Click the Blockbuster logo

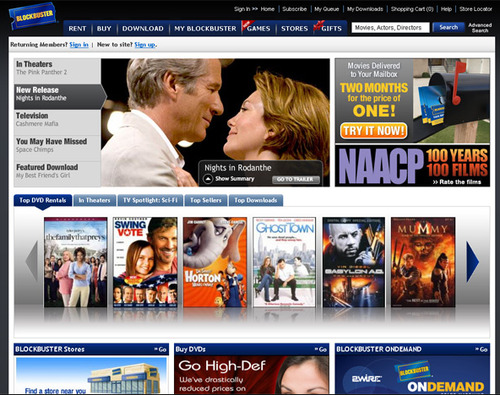[33, 16]
